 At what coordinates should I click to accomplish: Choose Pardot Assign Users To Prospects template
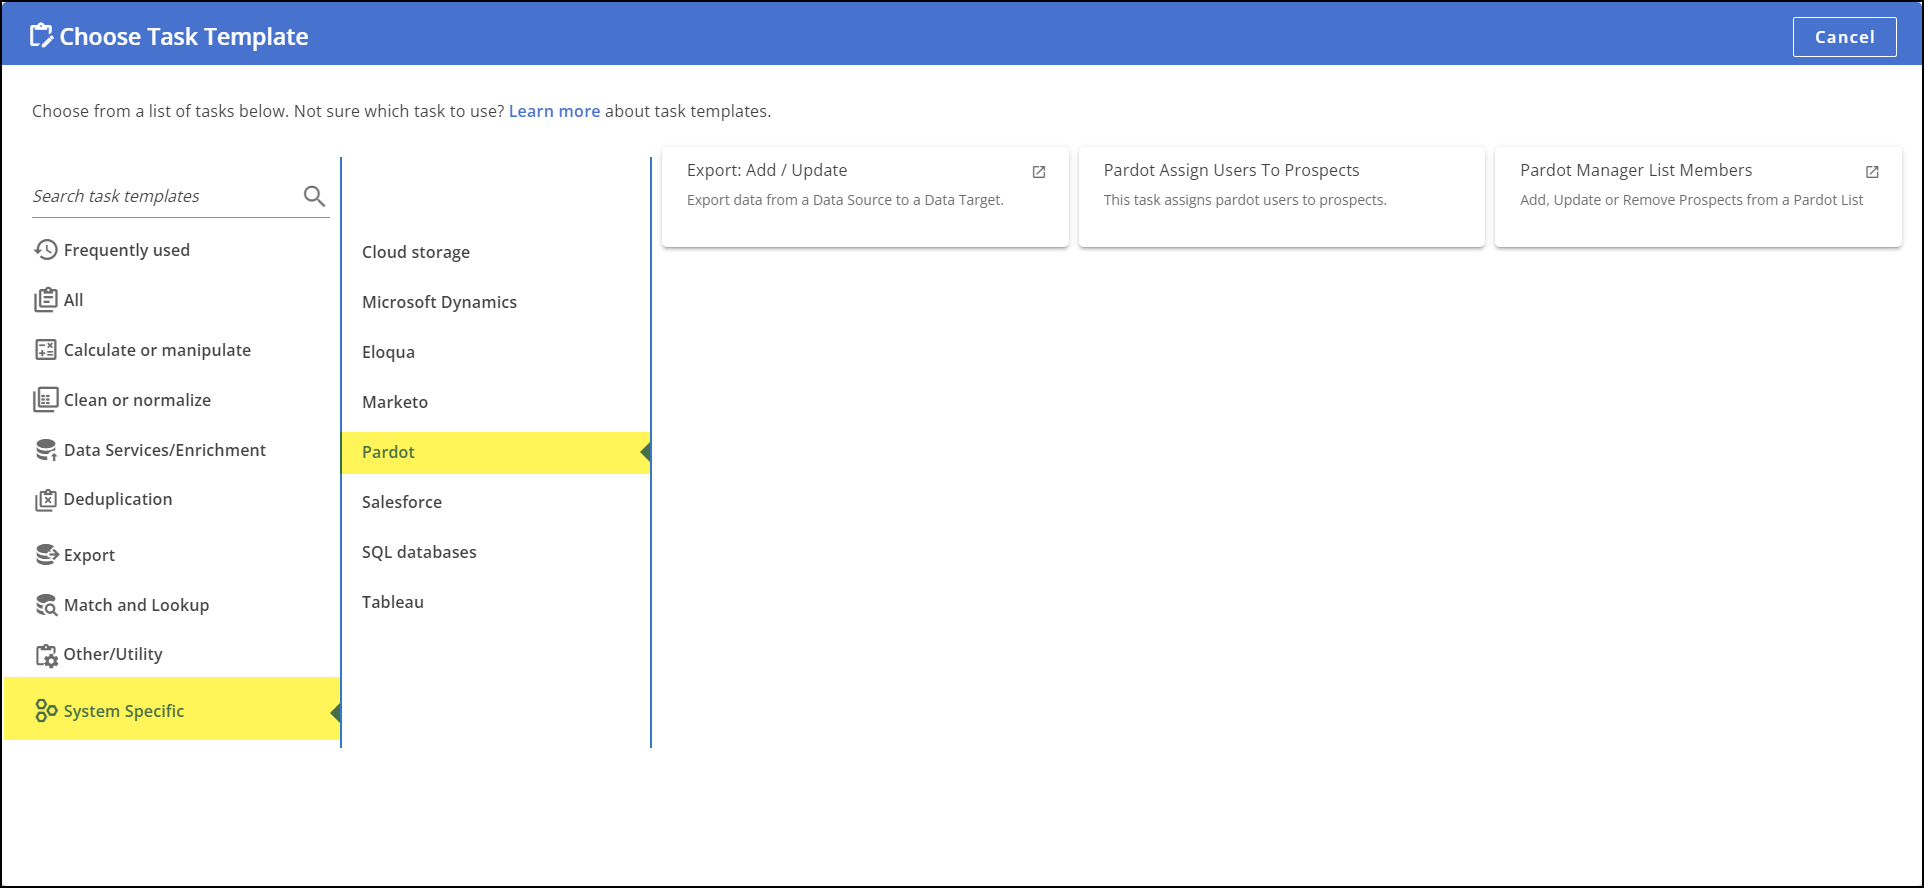click(x=1281, y=197)
